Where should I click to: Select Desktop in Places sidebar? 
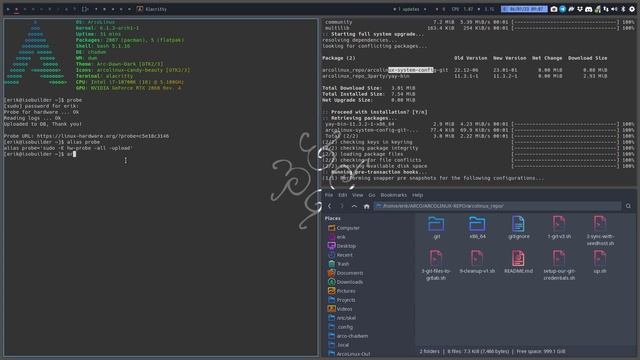click(342, 246)
